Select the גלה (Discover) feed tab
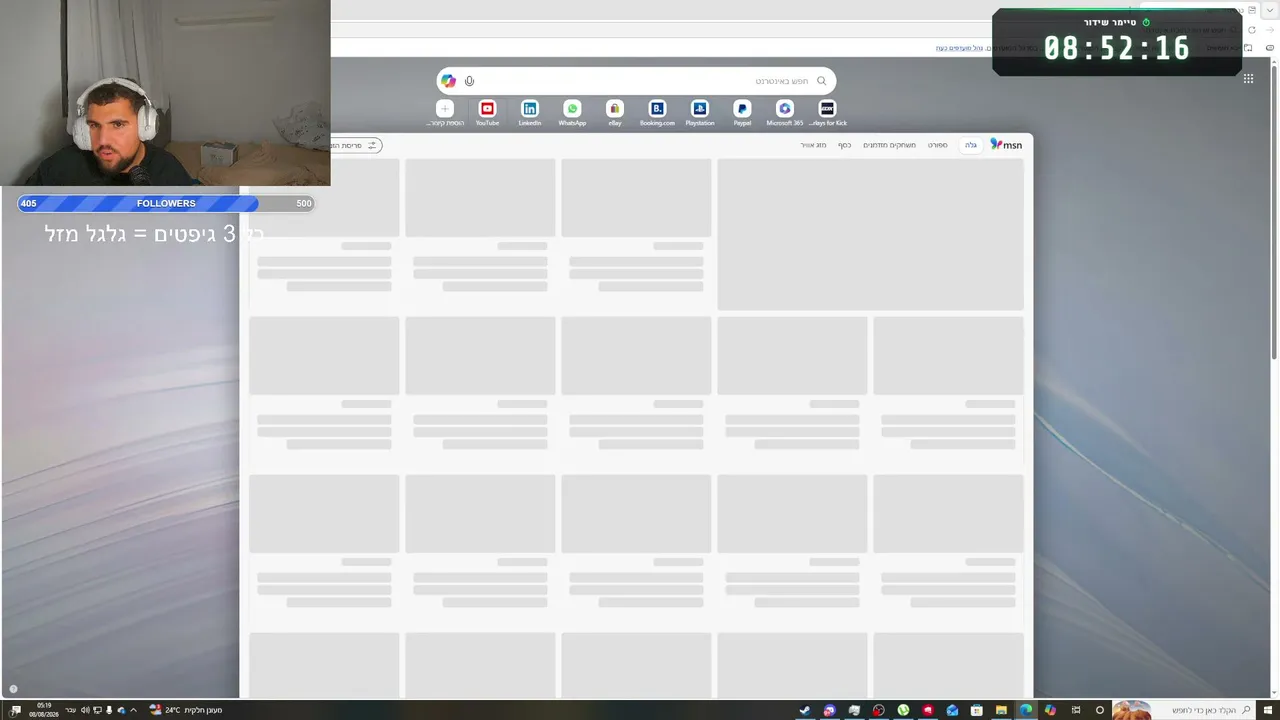 [x=971, y=145]
